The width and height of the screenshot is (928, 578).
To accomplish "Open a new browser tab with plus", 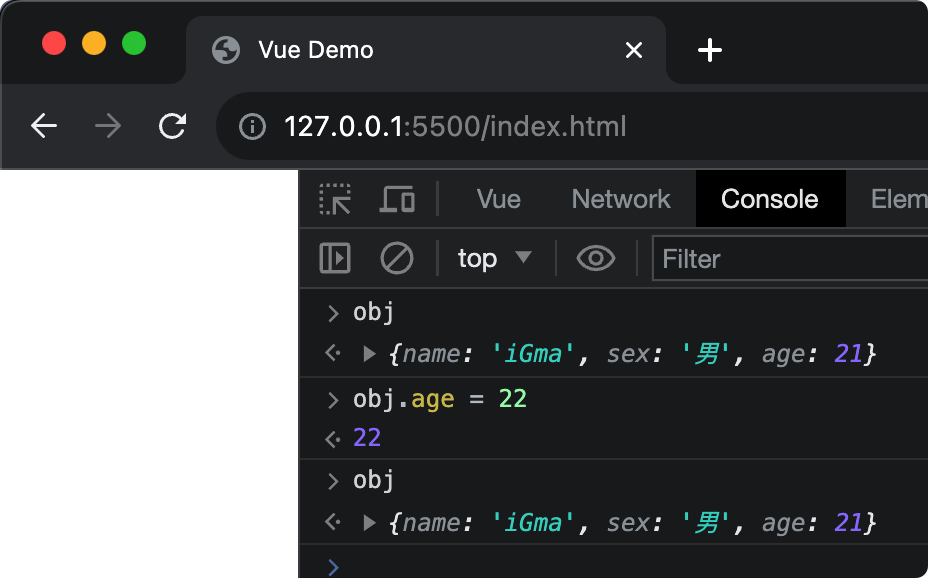I will coord(709,50).
